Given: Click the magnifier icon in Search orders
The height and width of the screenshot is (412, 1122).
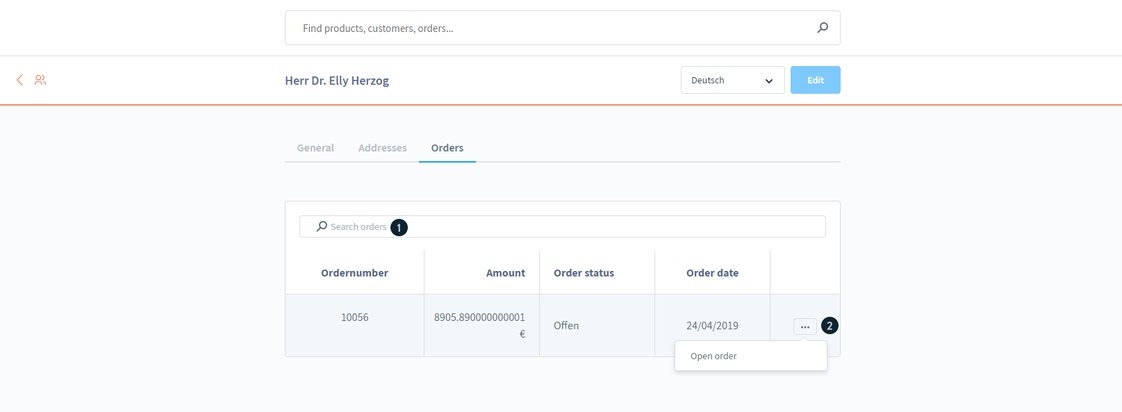Looking at the screenshot, I should [x=321, y=227].
